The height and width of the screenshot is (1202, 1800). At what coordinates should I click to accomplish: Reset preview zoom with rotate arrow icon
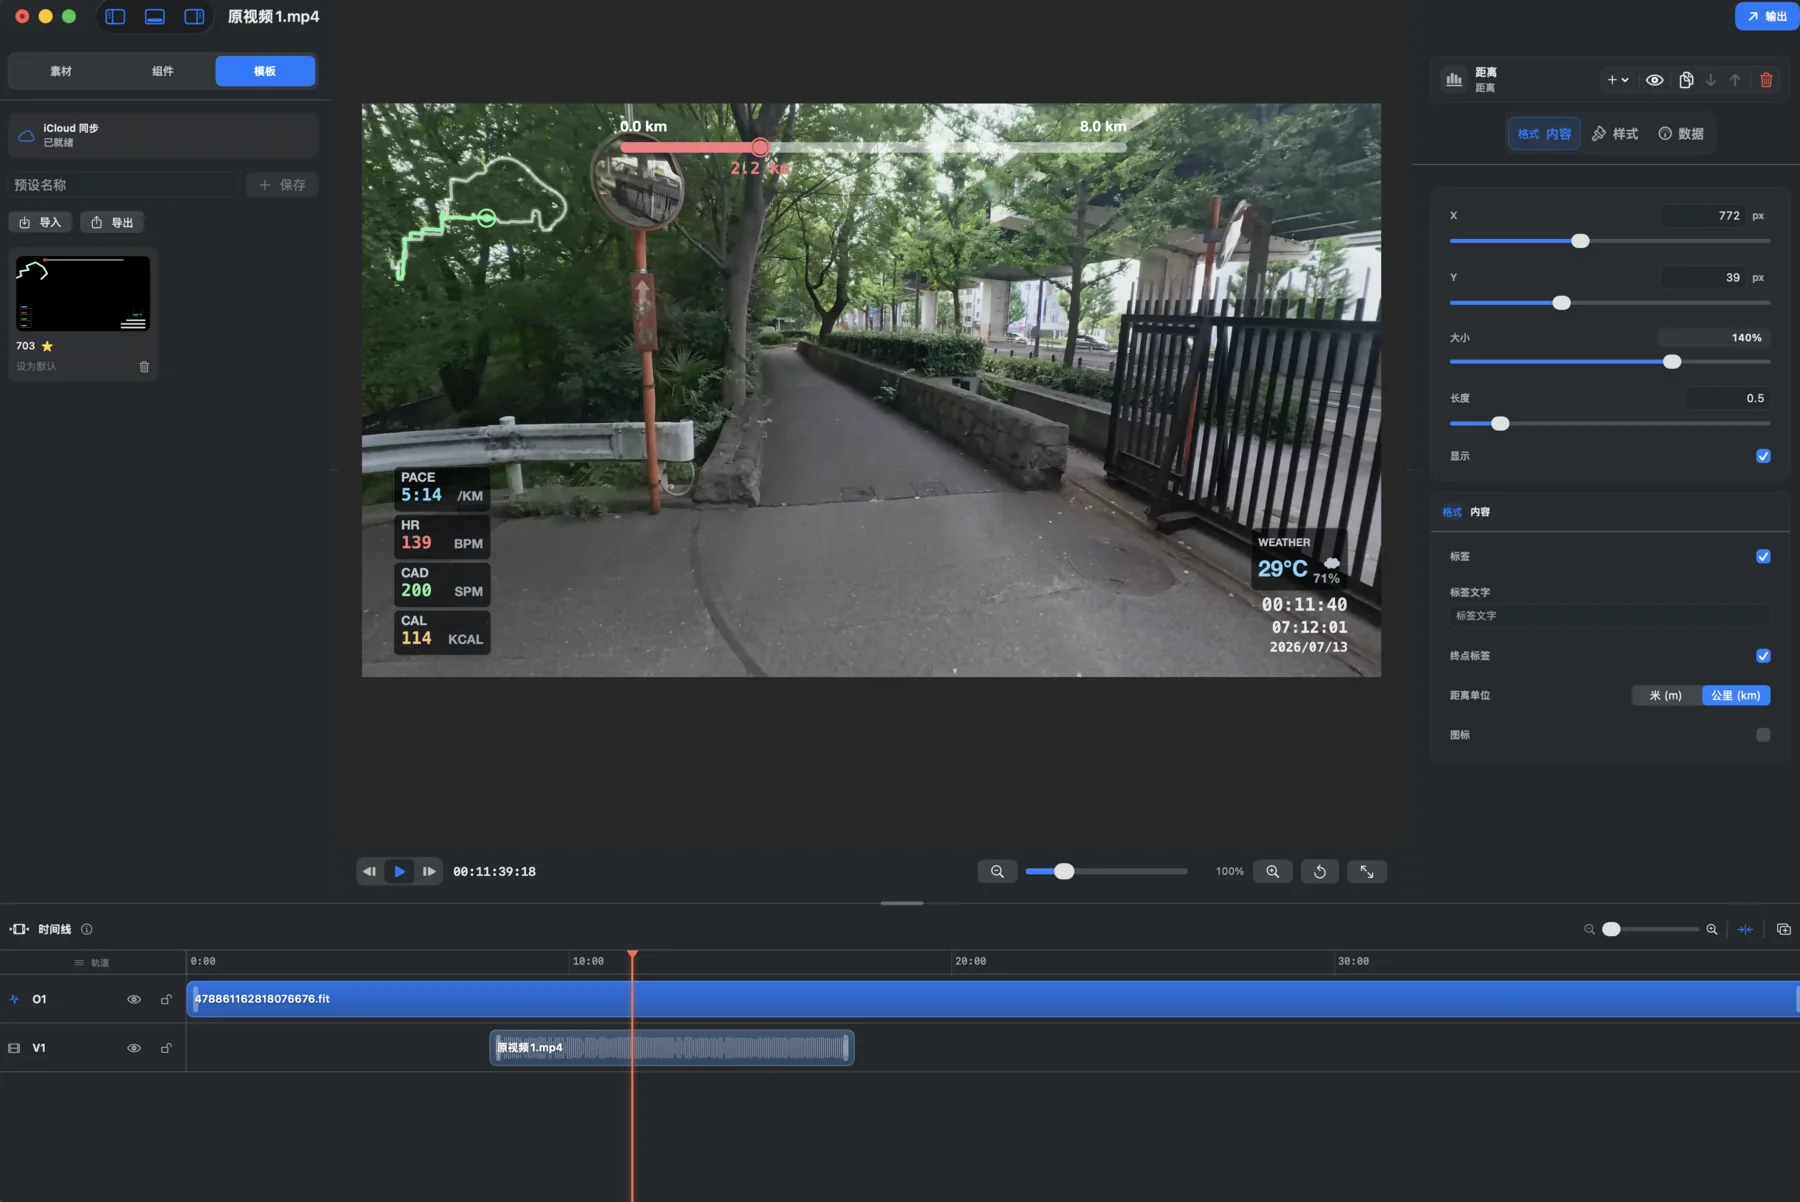(1320, 872)
